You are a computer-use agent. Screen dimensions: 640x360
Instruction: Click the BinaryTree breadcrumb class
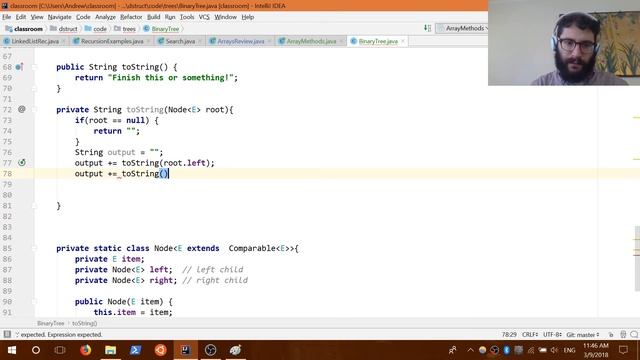point(162,29)
